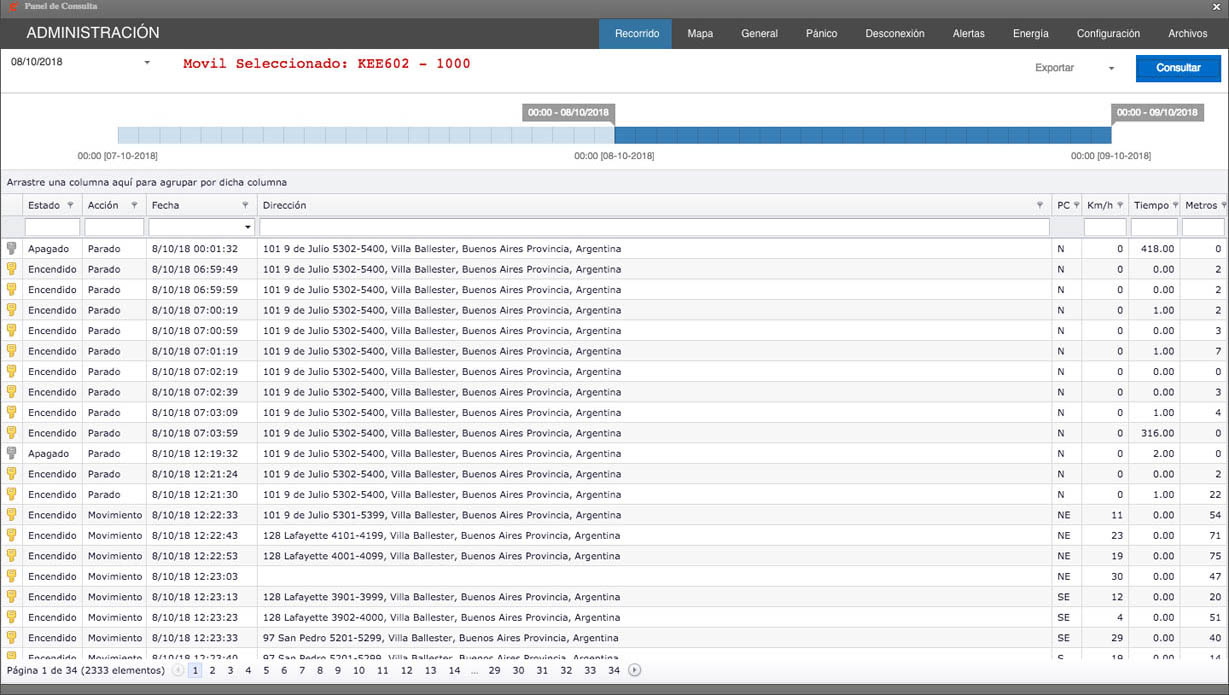Viewport: 1229px width, 695px height.
Task: Click the timeline end handle 00:00 - 09/10/2018
Action: (x=1157, y=113)
